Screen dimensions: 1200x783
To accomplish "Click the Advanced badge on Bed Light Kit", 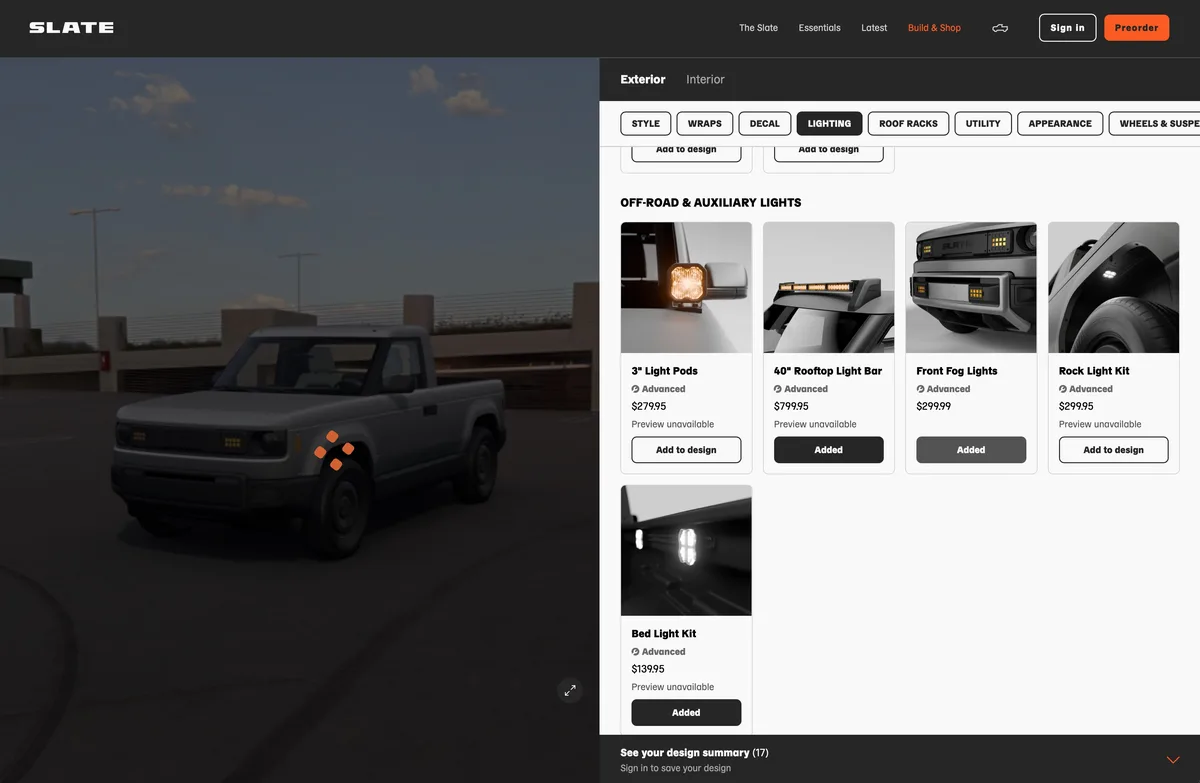I will tap(658, 652).
